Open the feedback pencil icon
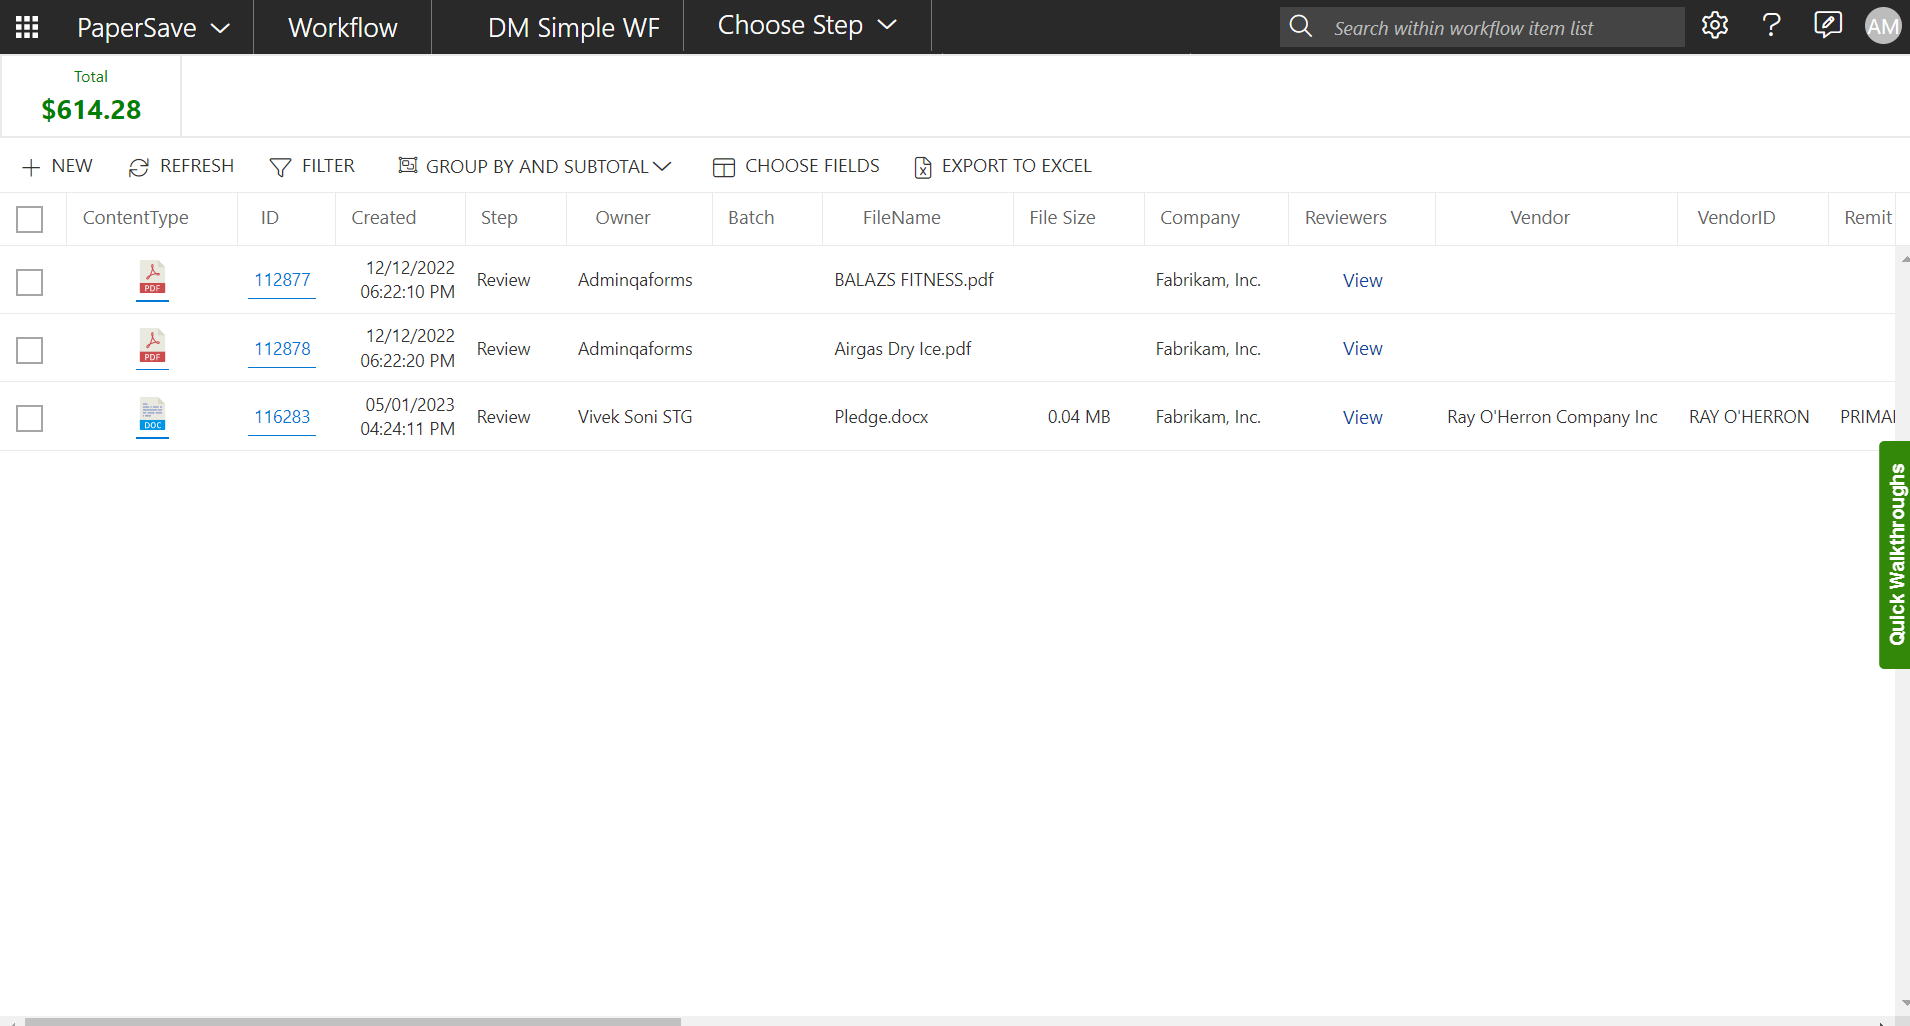Image resolution: width=1910 pixels, height=1026 pixels. [1828, 25]
